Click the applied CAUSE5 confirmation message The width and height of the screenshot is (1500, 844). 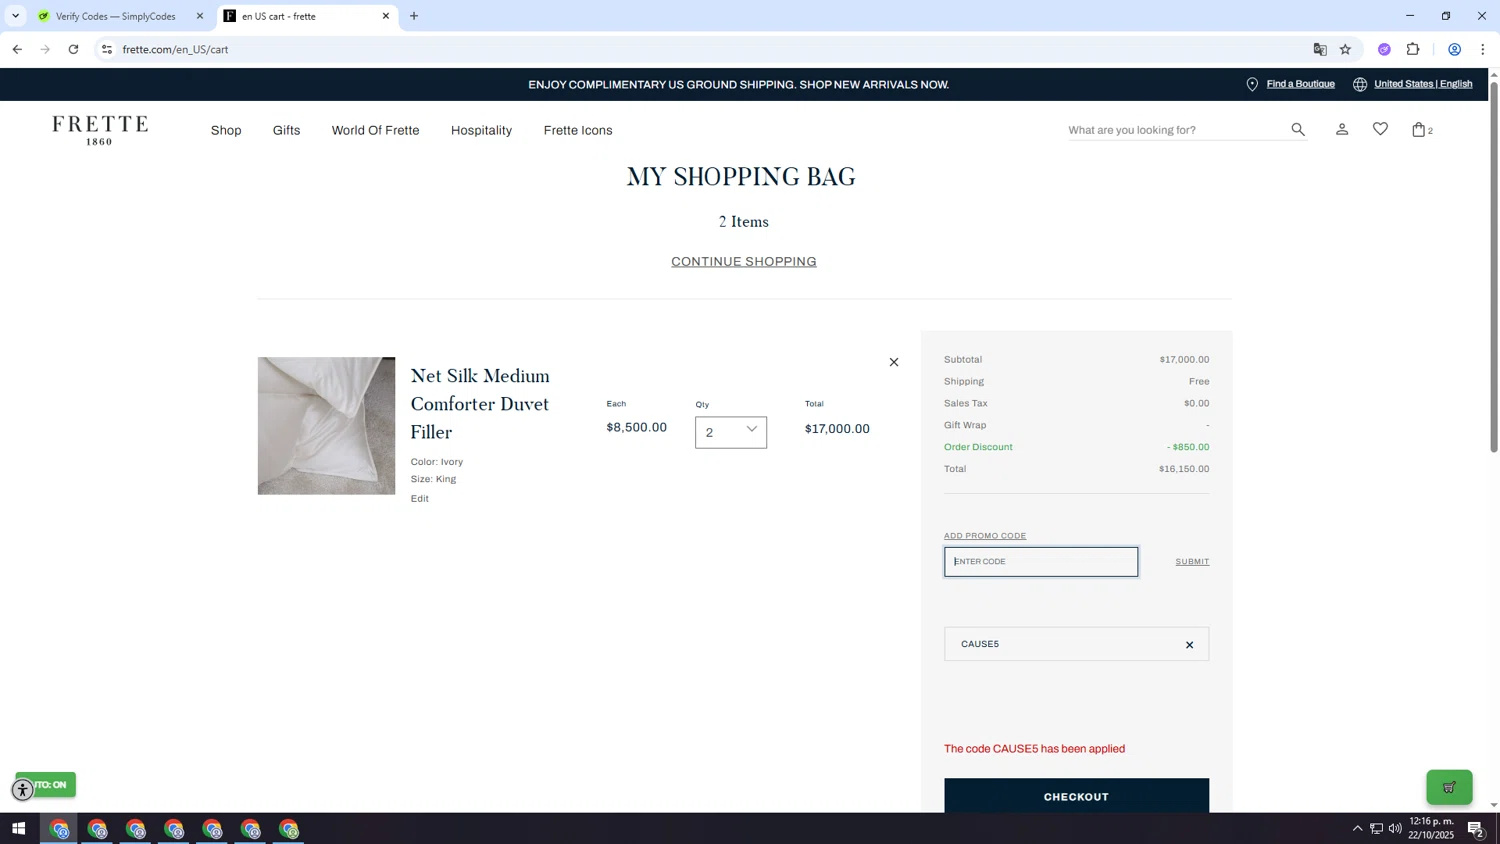pos(1034,749)
